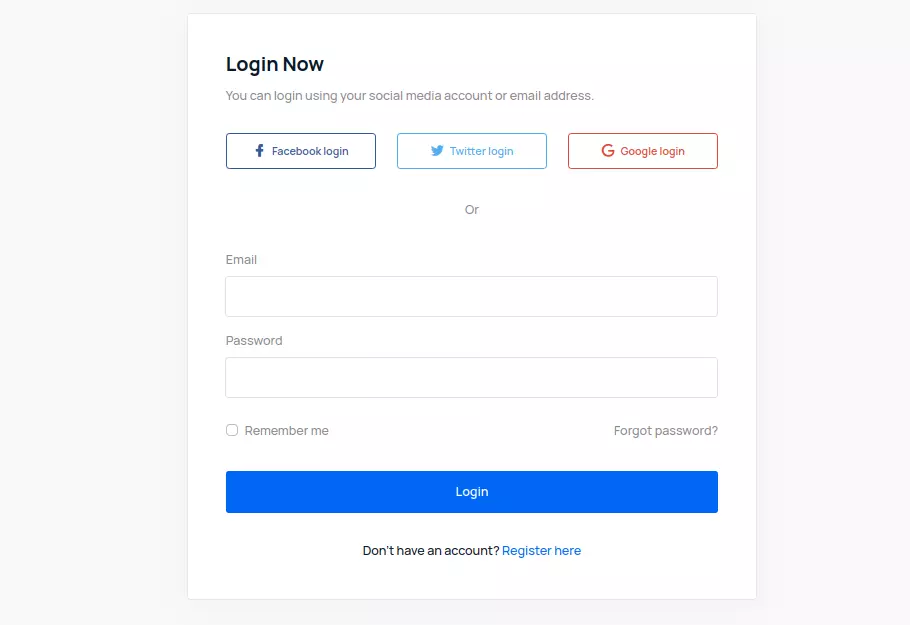
Task: Click the "Or" divider text
Action: (x=472, y=210)
